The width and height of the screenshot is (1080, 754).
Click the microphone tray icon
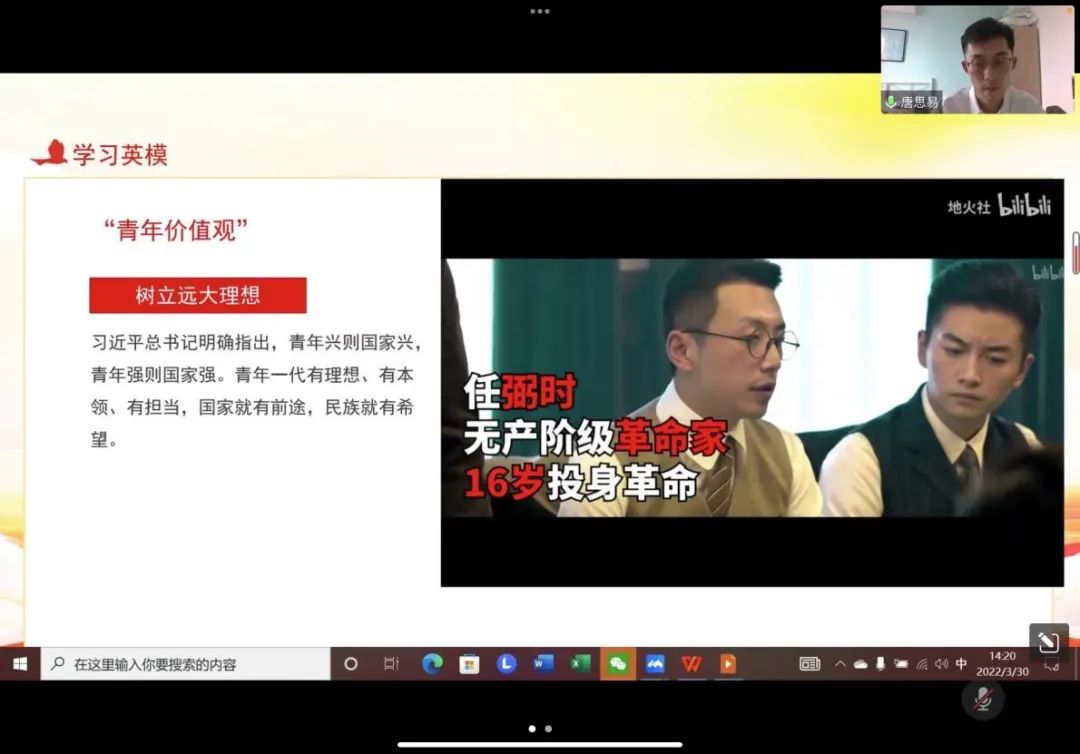(880, 664)
